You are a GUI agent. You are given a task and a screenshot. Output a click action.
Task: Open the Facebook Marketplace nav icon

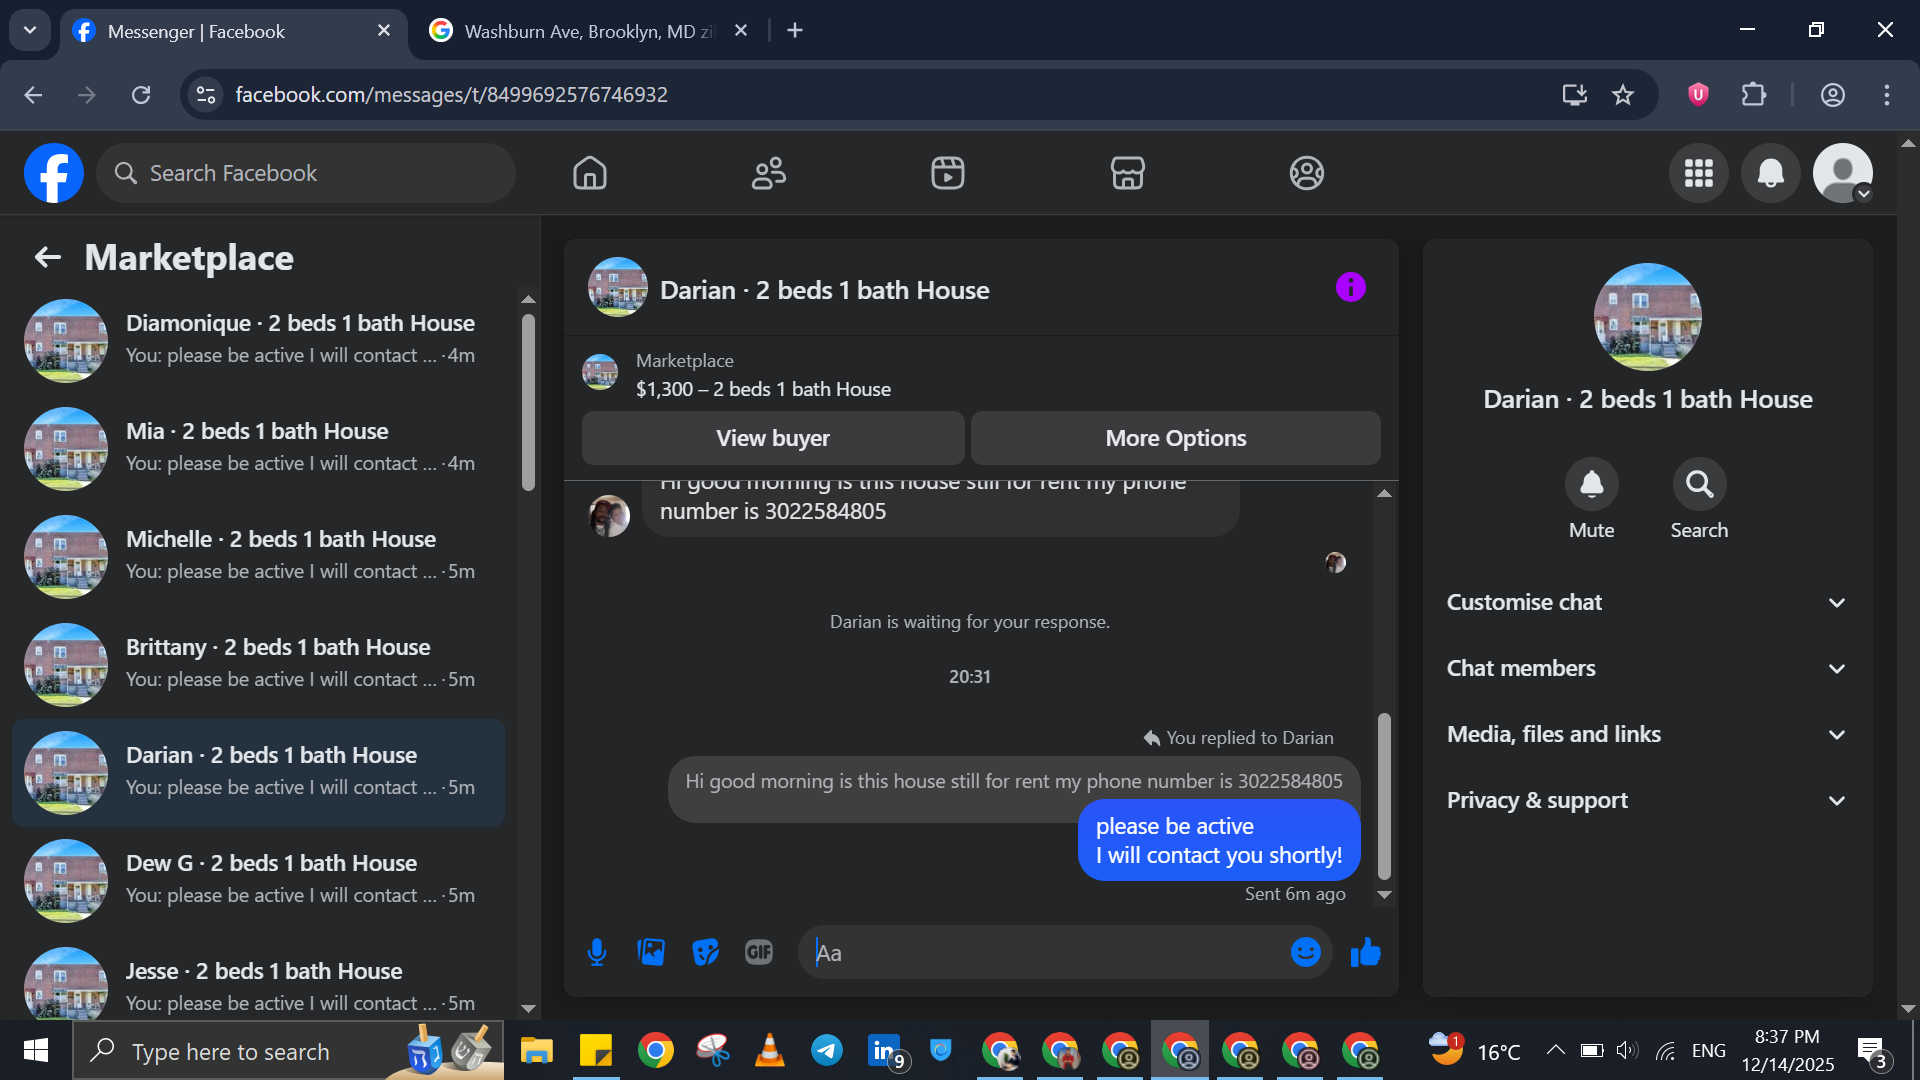pos(1127,173)
